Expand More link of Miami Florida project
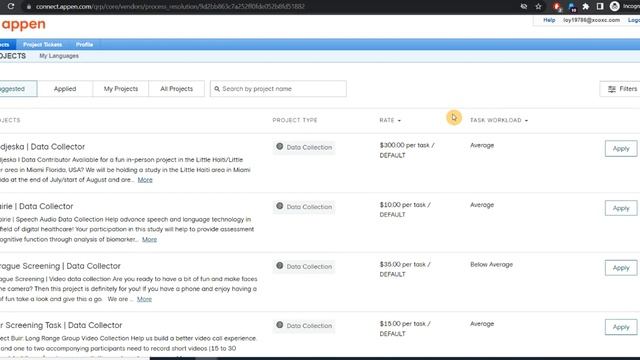This screenshot has height=360, width=640. [145, 180]
